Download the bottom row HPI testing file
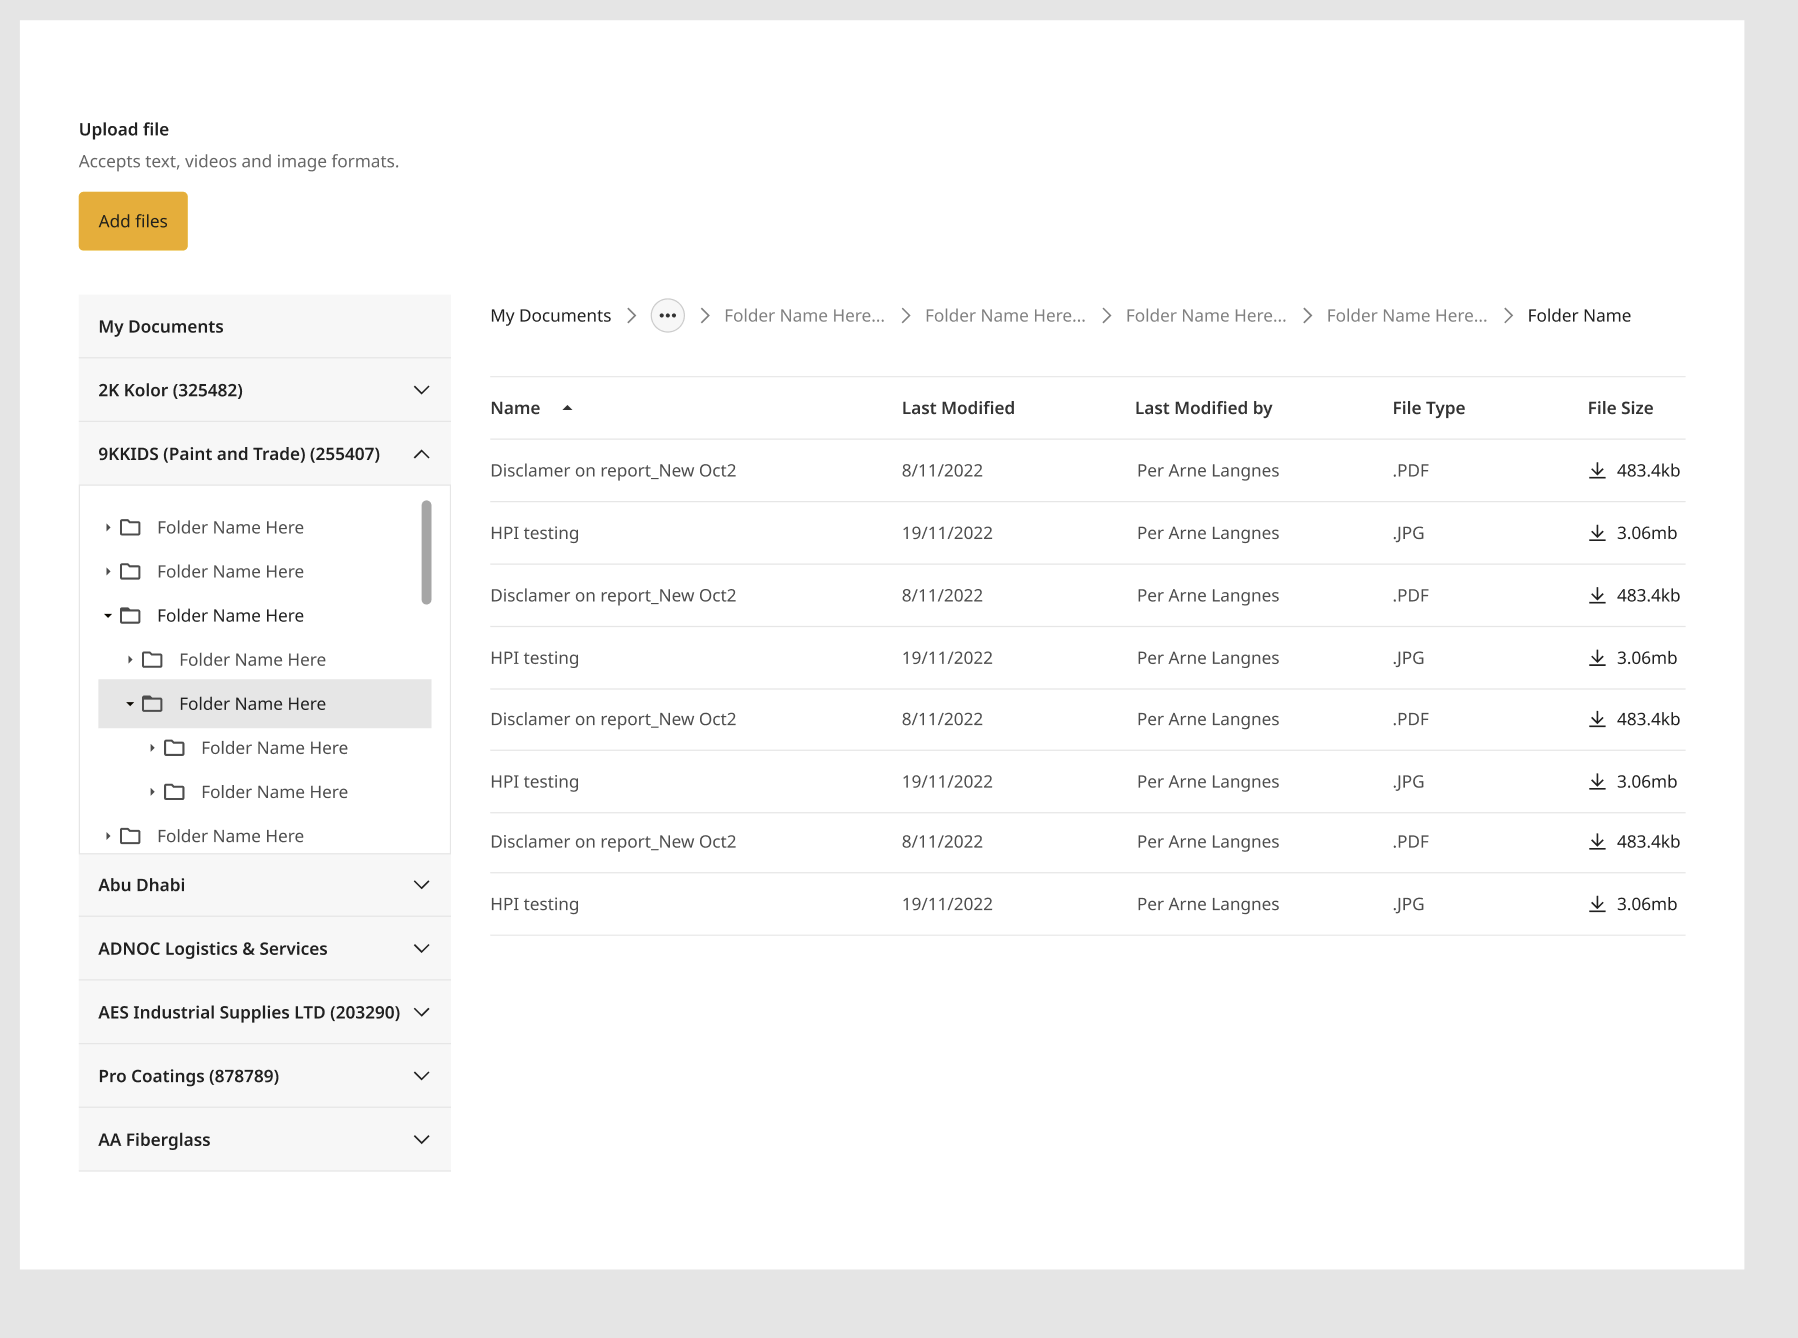This screenshot has width=1798, height=1338. coord(1597,904)
